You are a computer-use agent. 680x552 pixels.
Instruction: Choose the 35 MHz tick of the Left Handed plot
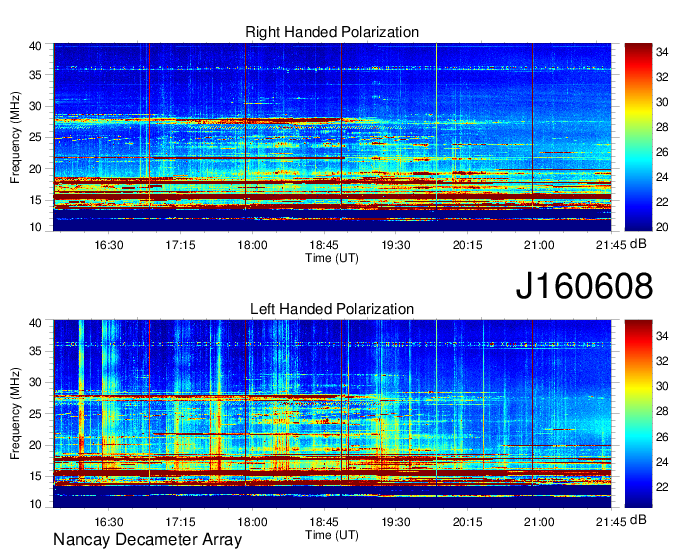[x=35, y=351]
